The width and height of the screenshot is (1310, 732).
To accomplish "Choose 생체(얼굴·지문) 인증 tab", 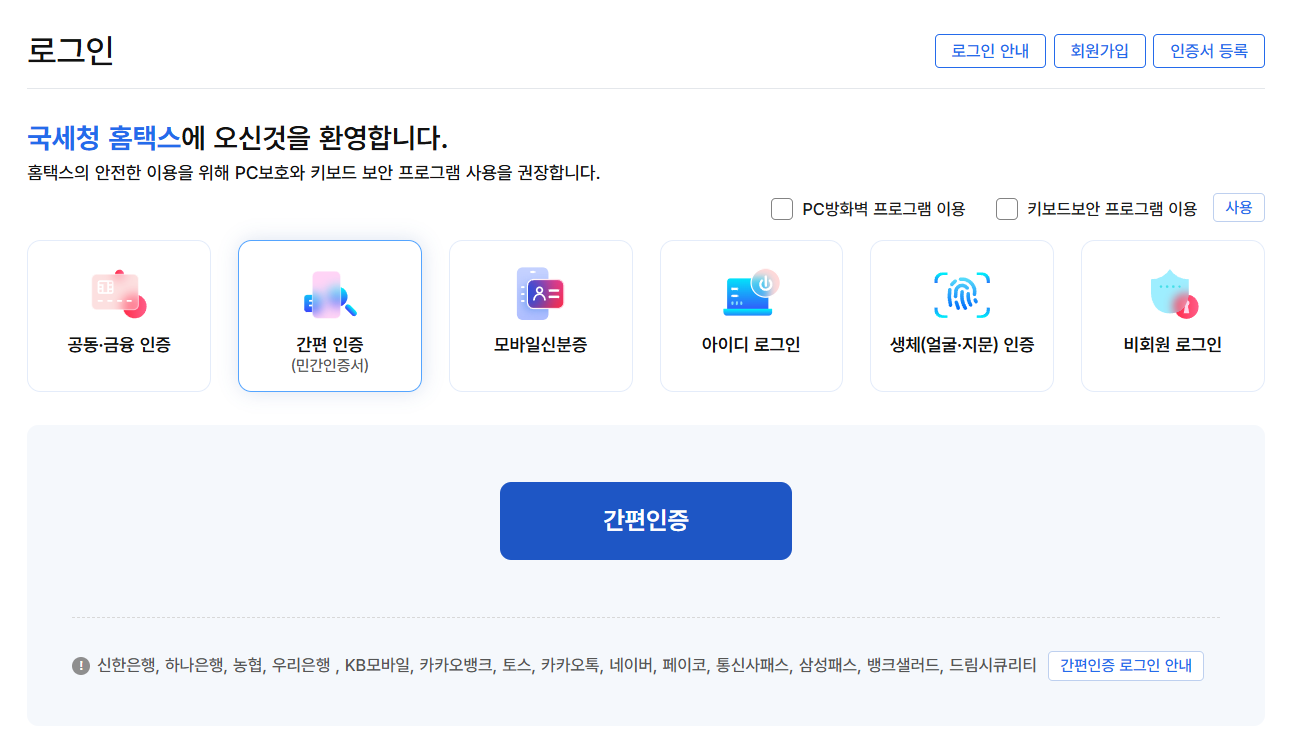I will [x=962, y=316].
